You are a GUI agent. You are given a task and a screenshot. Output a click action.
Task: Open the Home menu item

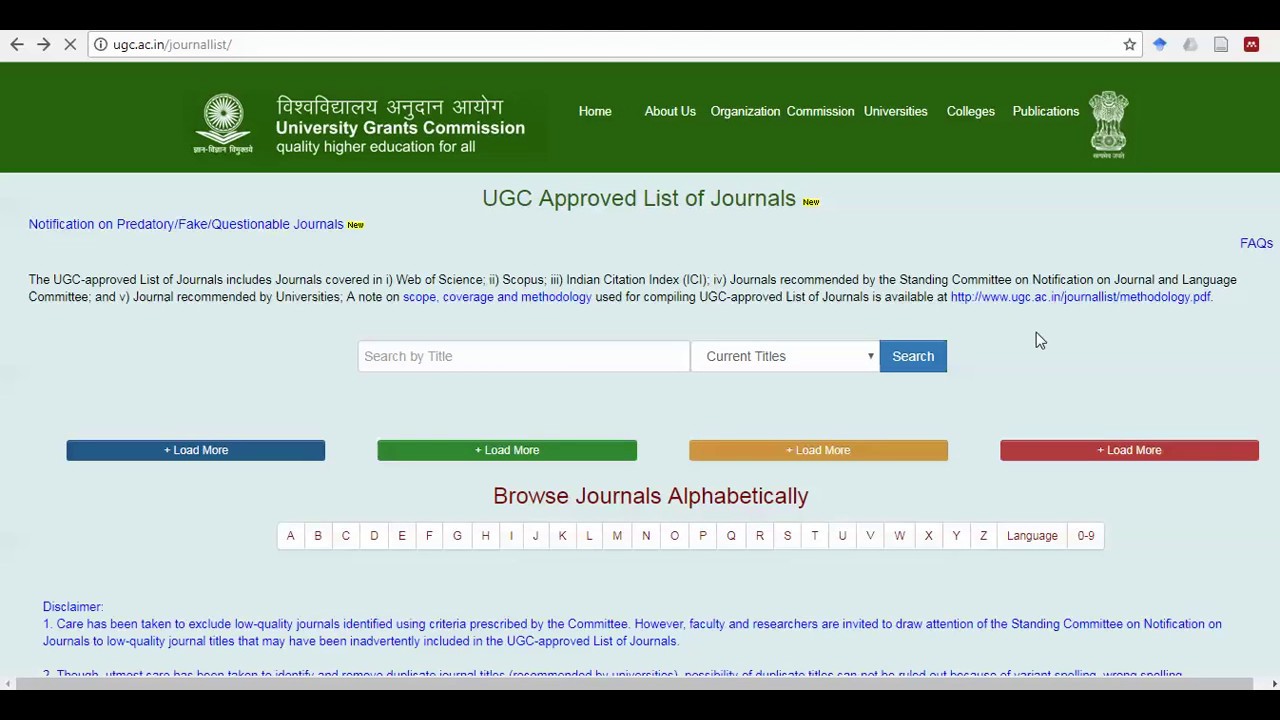[x=595, y=111]
